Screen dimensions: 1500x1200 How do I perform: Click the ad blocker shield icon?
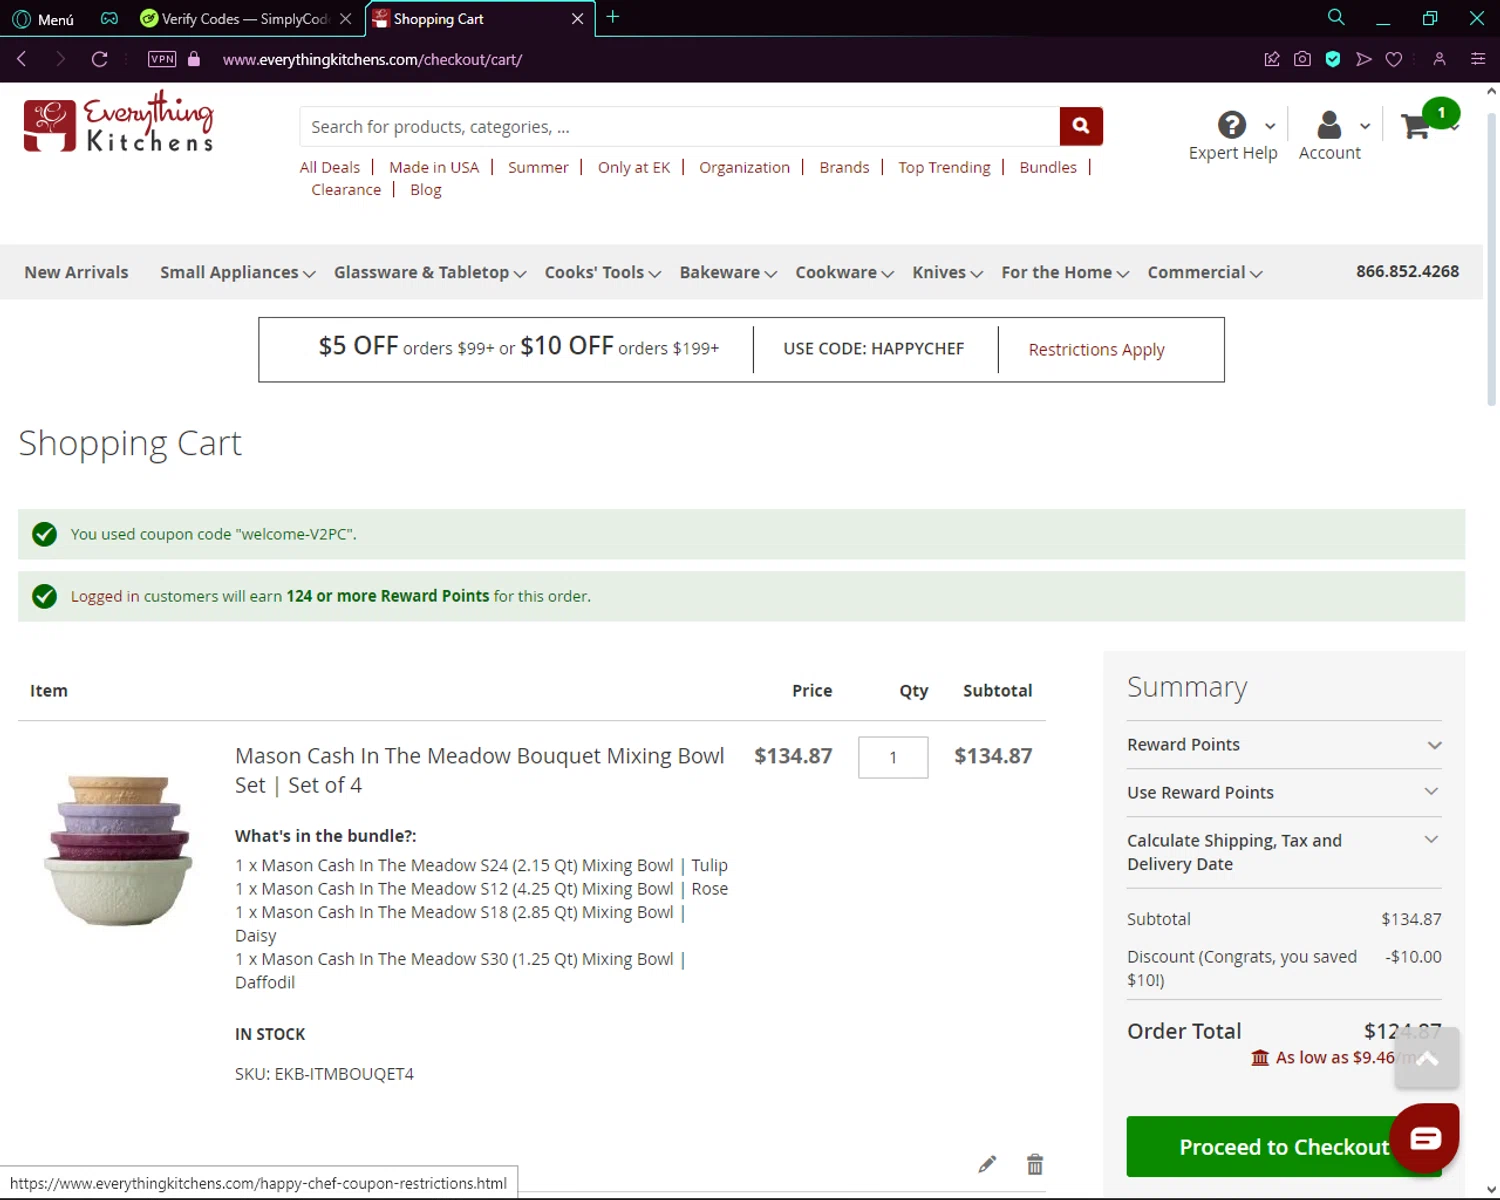1333,59
